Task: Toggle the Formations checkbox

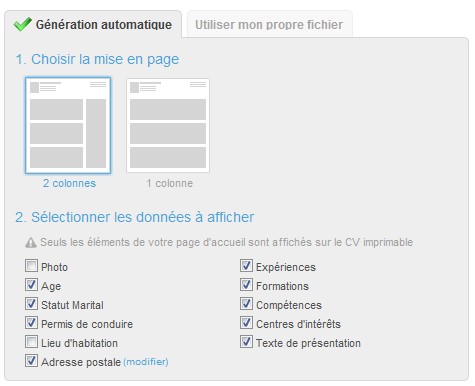Action: tap(246, 285)
